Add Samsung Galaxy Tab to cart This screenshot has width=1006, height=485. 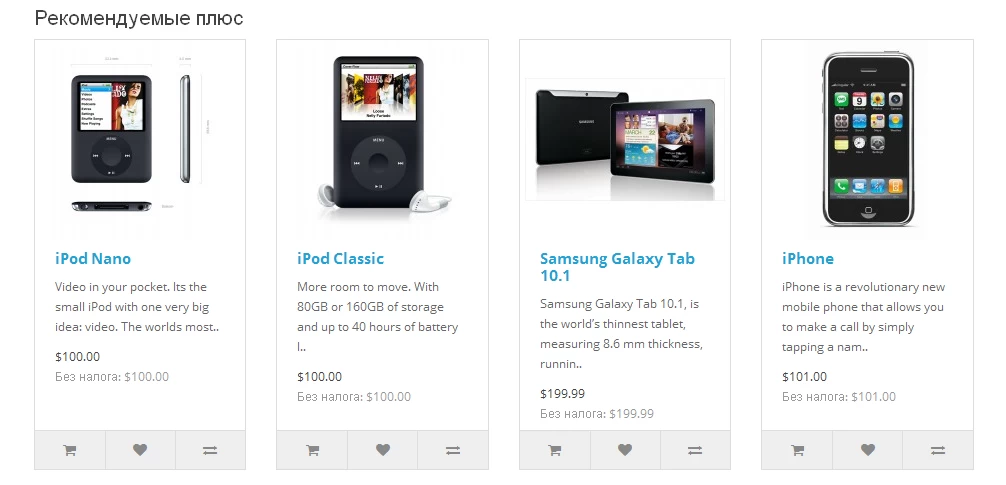(x=555, y=450)
